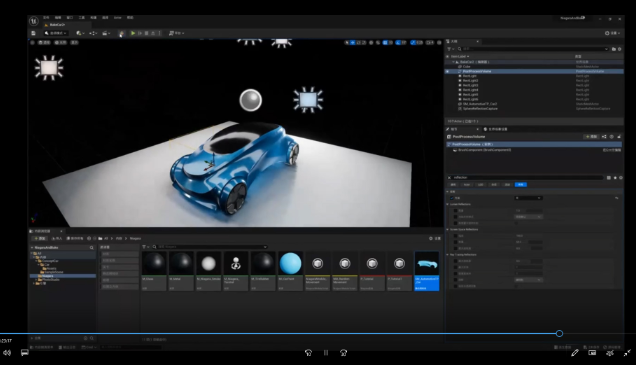The image size is (636, 365).
Task: Click the Unreal Engine logo icon
Action: click(x=34, y=20)
